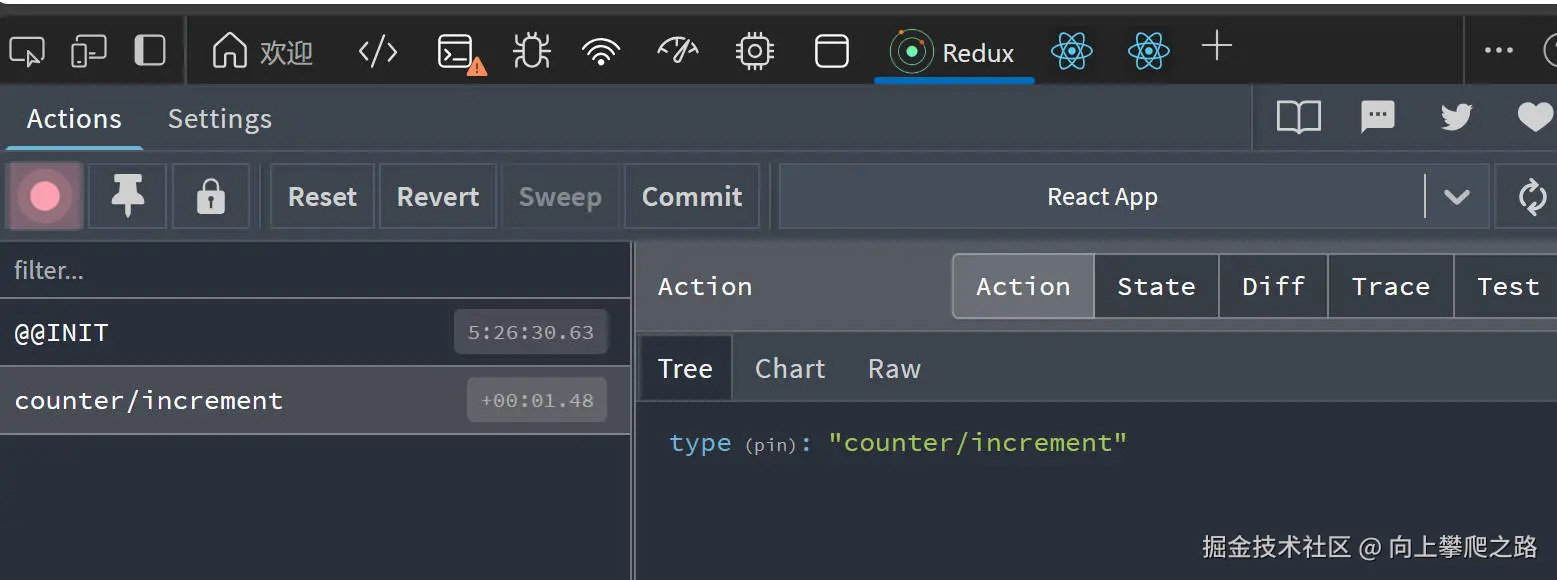This screenshot has width=1557, height=580.
Task: Toggle device emulation icon
Action: point(88,51)
